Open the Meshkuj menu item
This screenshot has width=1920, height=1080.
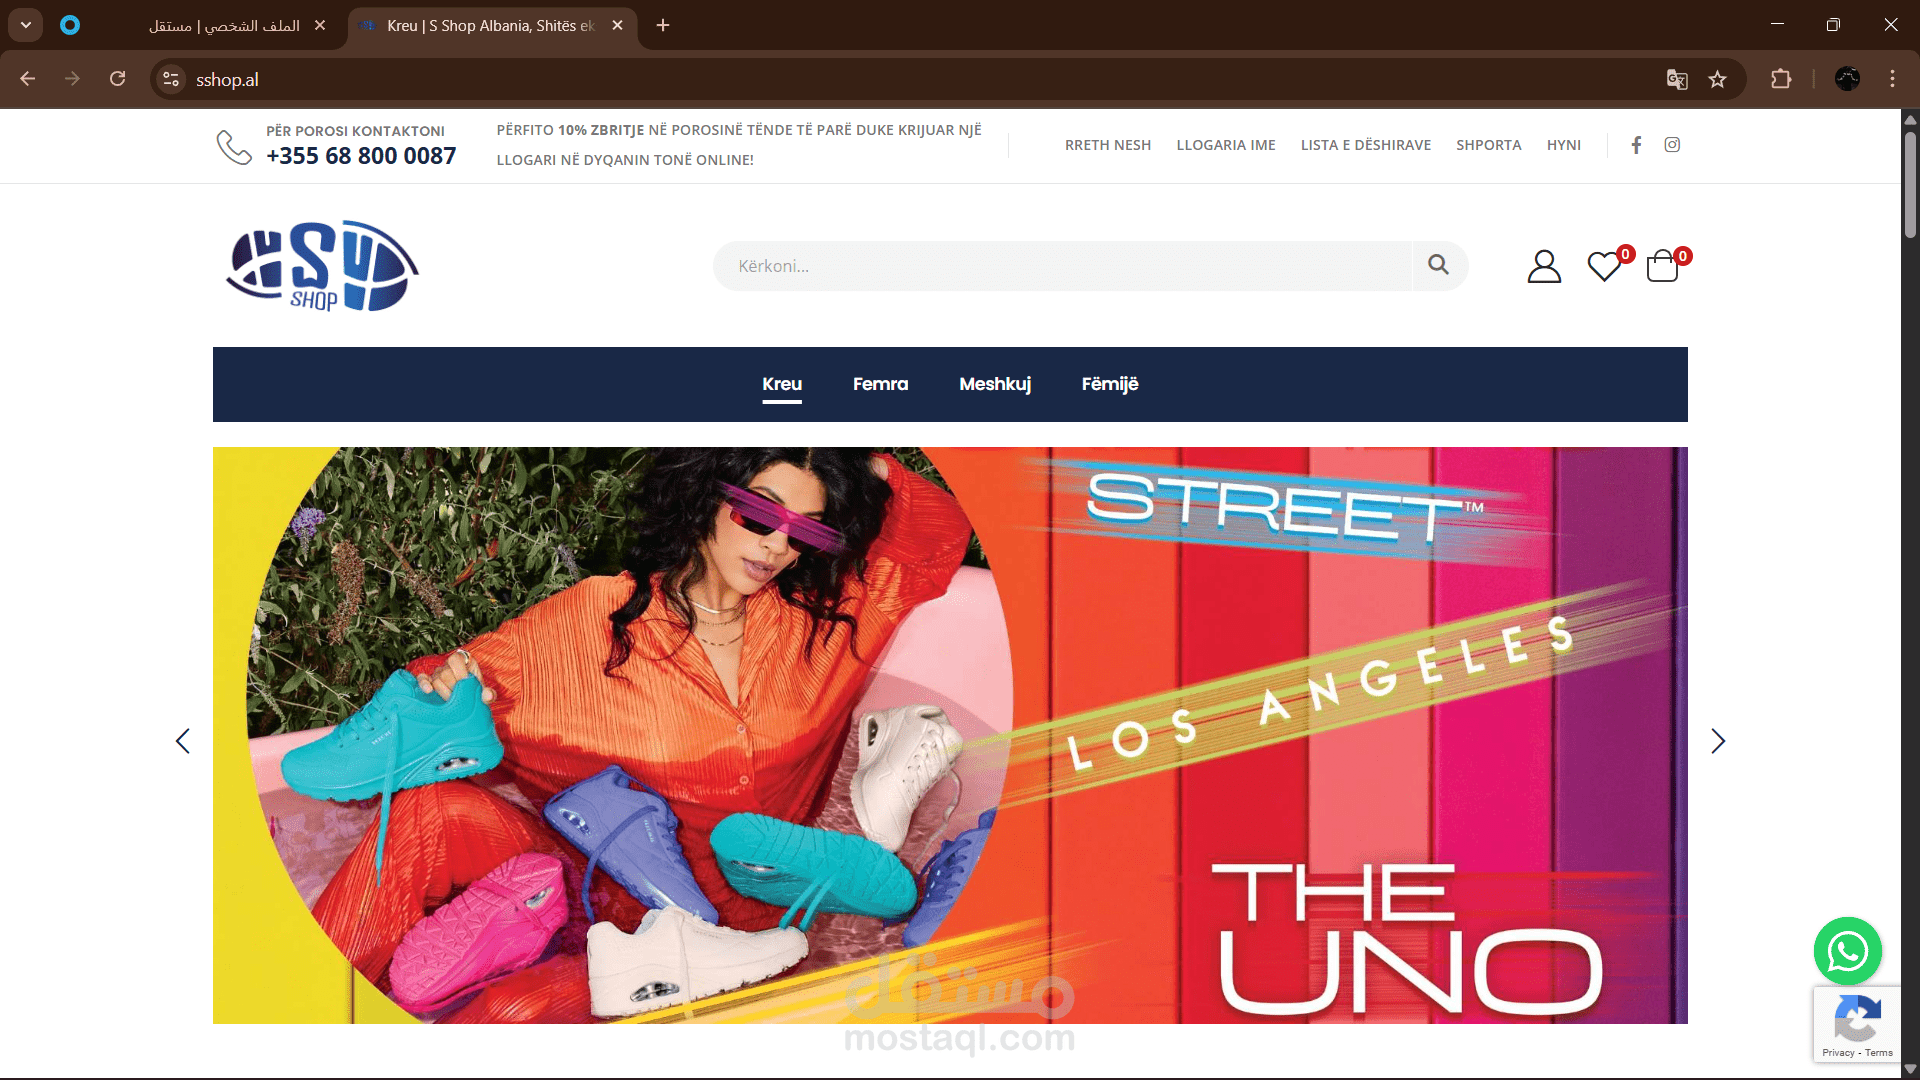click(995, 384)
